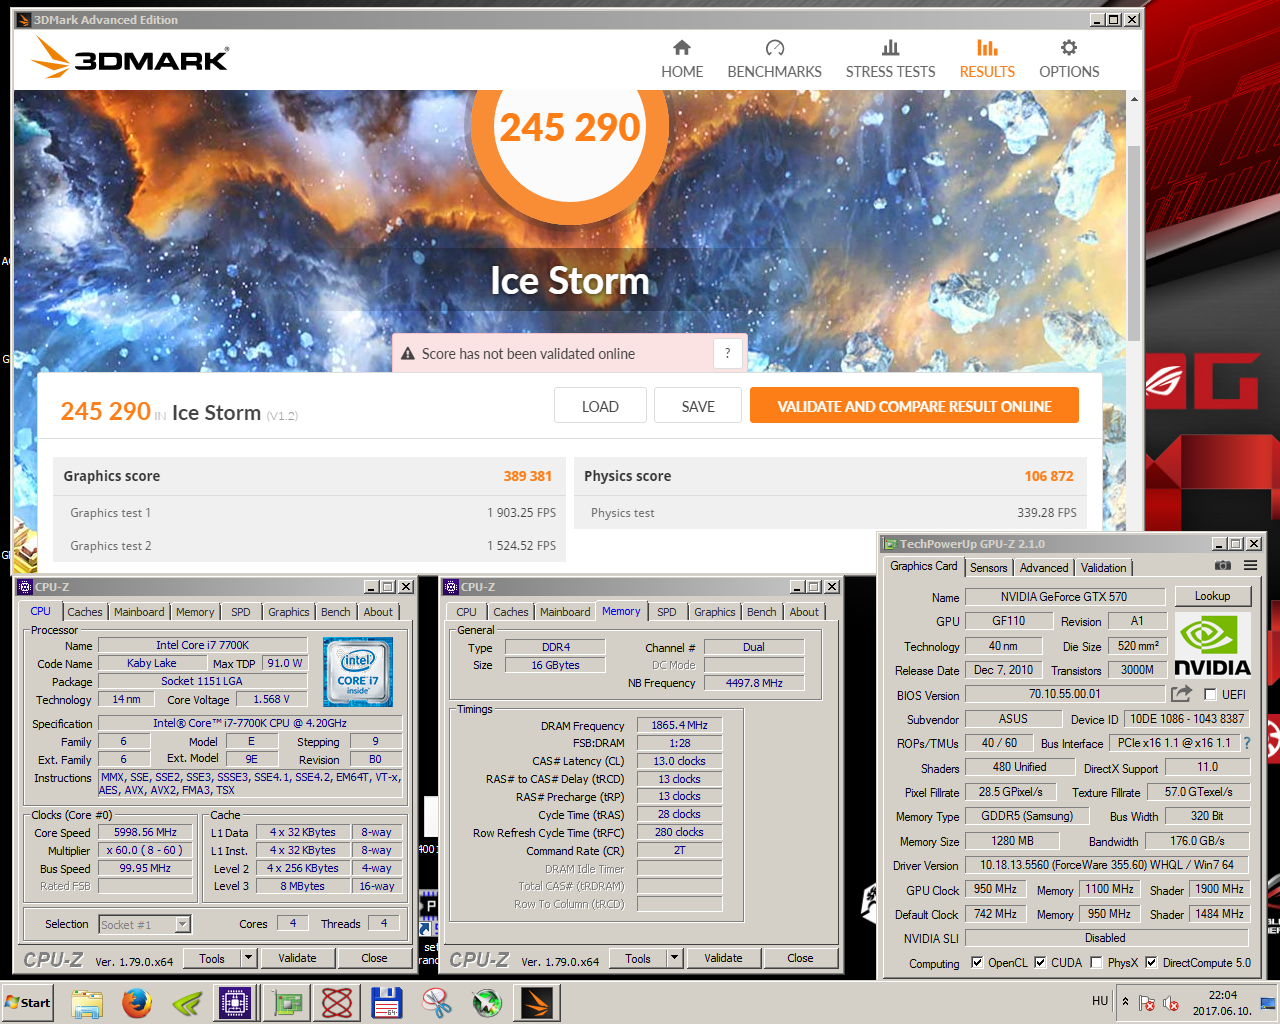This screenshot has height=1024, width=1280.
Task: Show hidden tray icons arrow
Action: 1125,1002
